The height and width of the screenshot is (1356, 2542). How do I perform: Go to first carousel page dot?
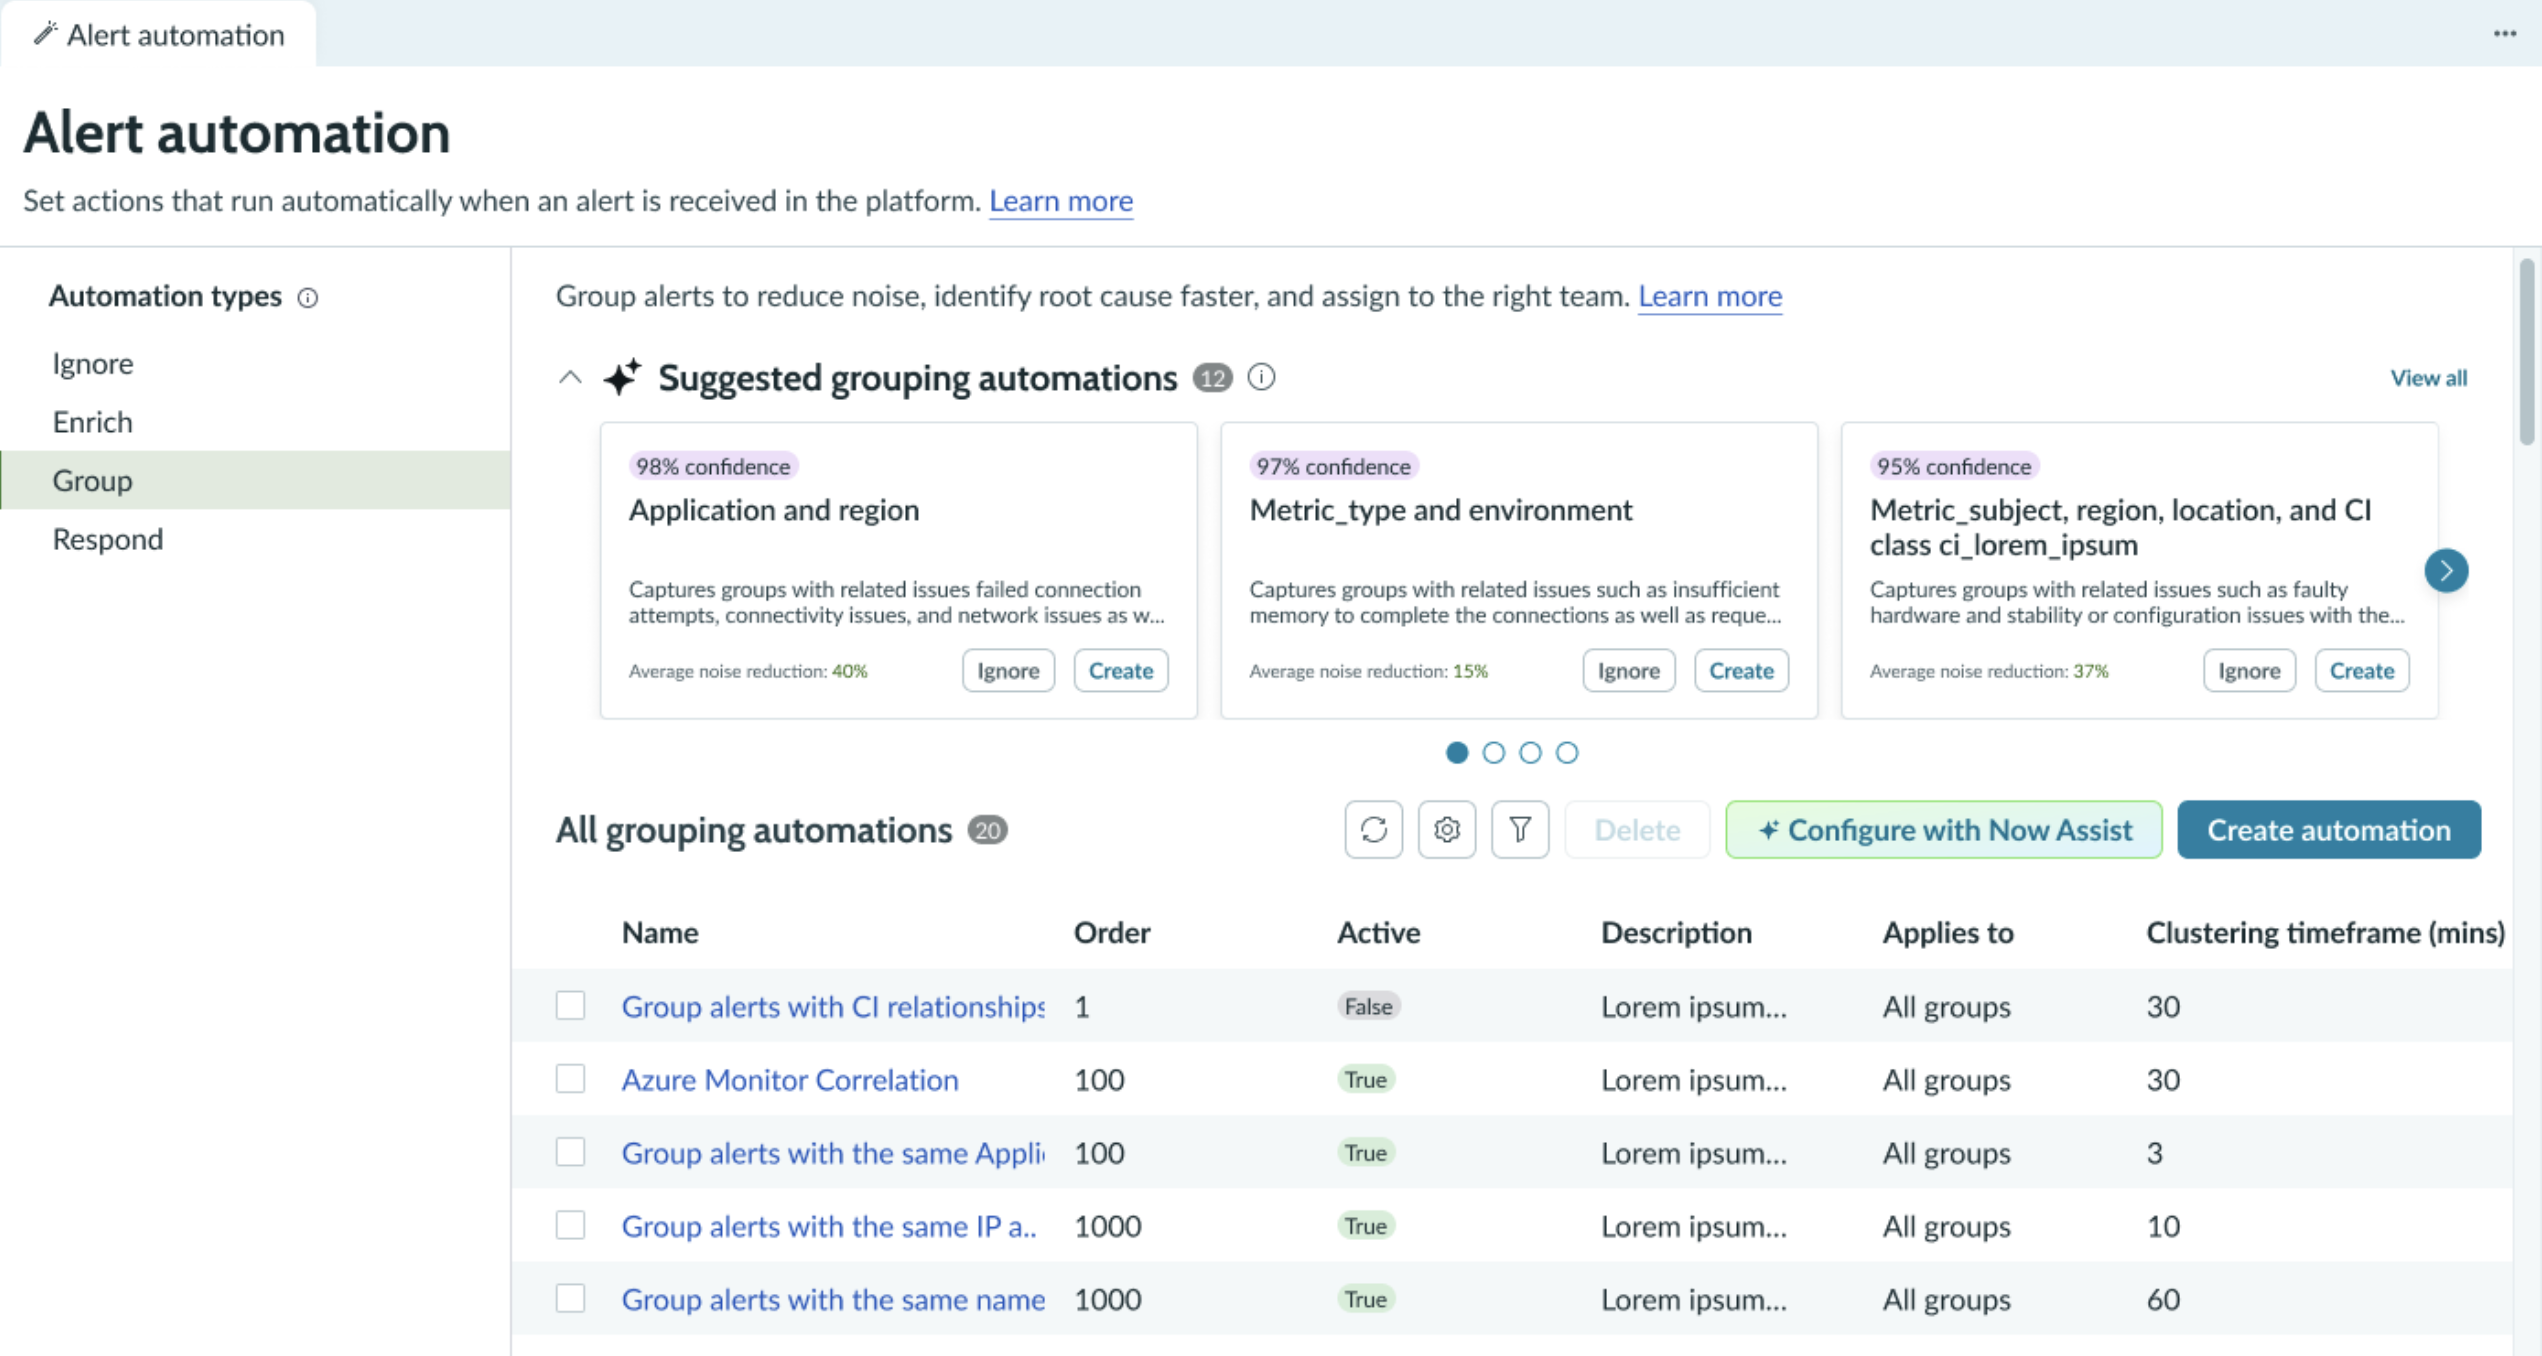coord(1457,752)
